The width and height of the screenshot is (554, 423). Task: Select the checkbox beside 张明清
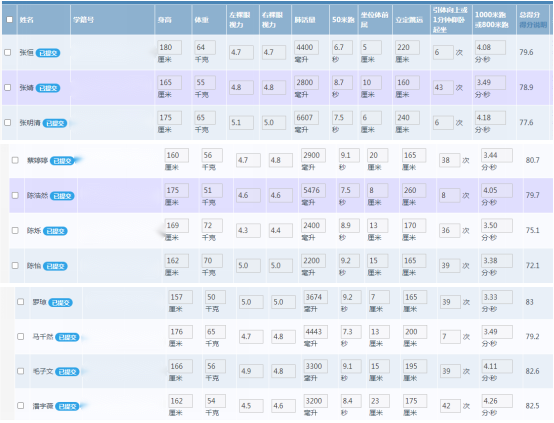7,123
